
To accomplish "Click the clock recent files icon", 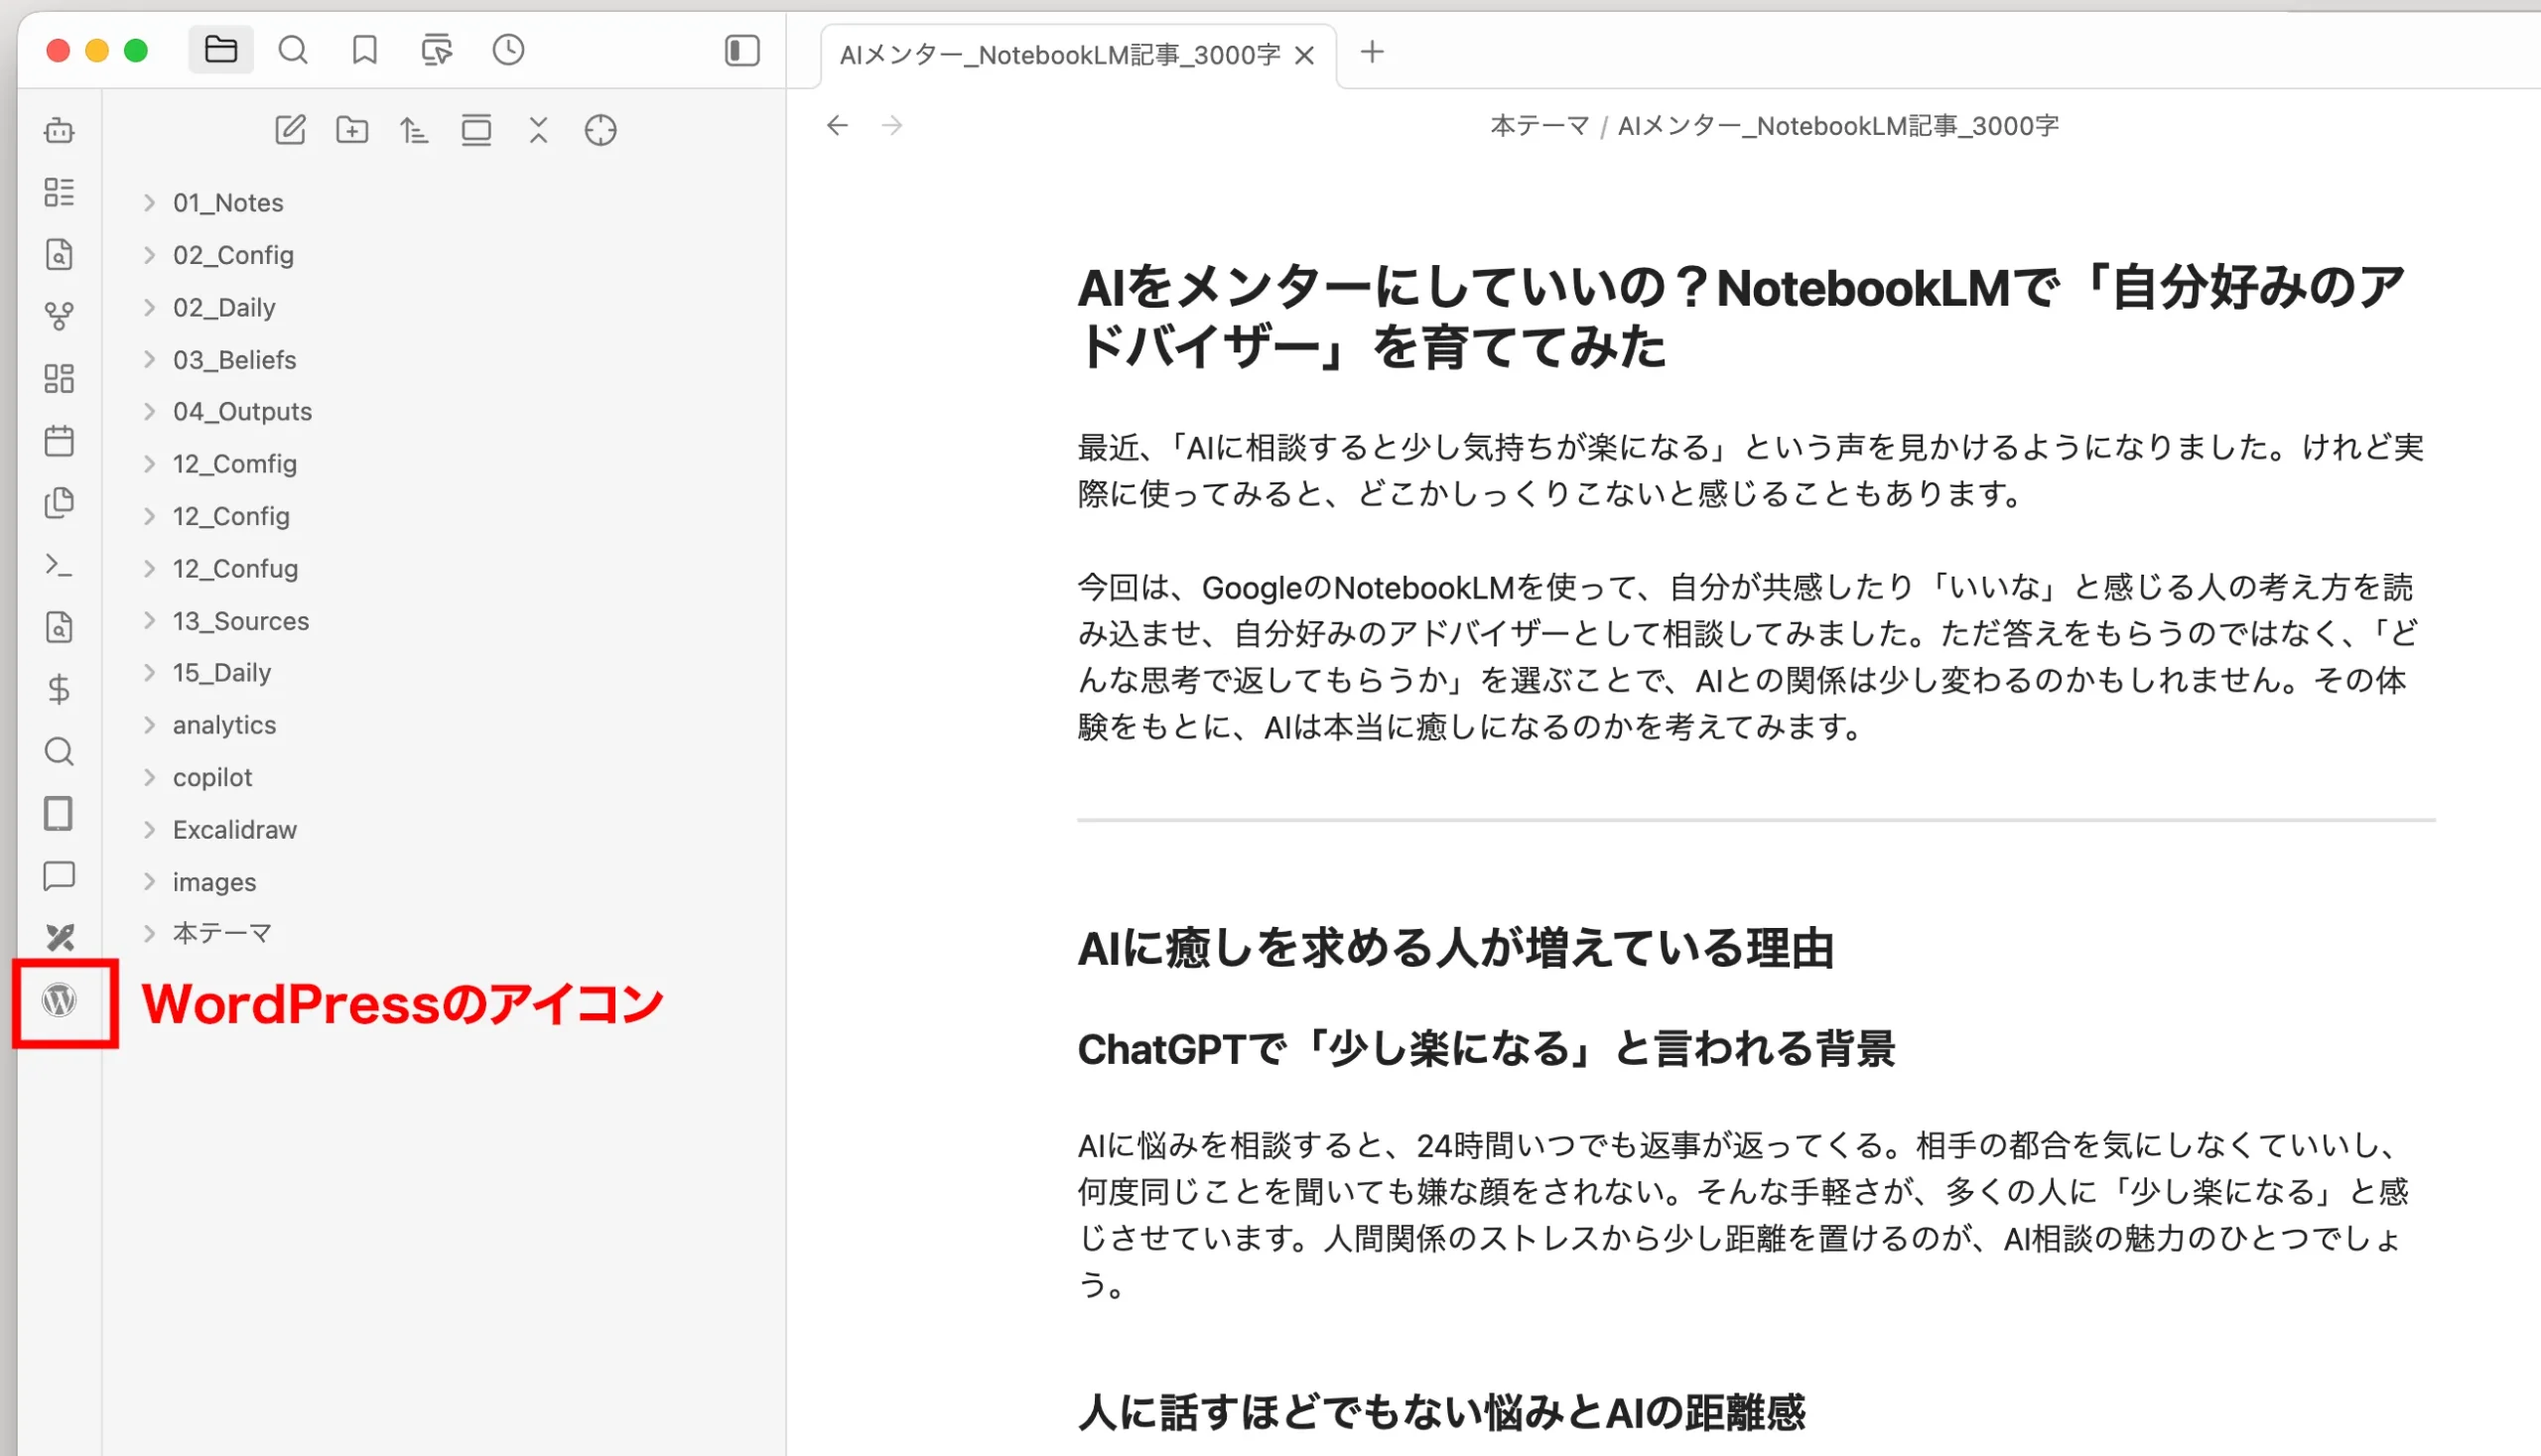I will [509, 50].
